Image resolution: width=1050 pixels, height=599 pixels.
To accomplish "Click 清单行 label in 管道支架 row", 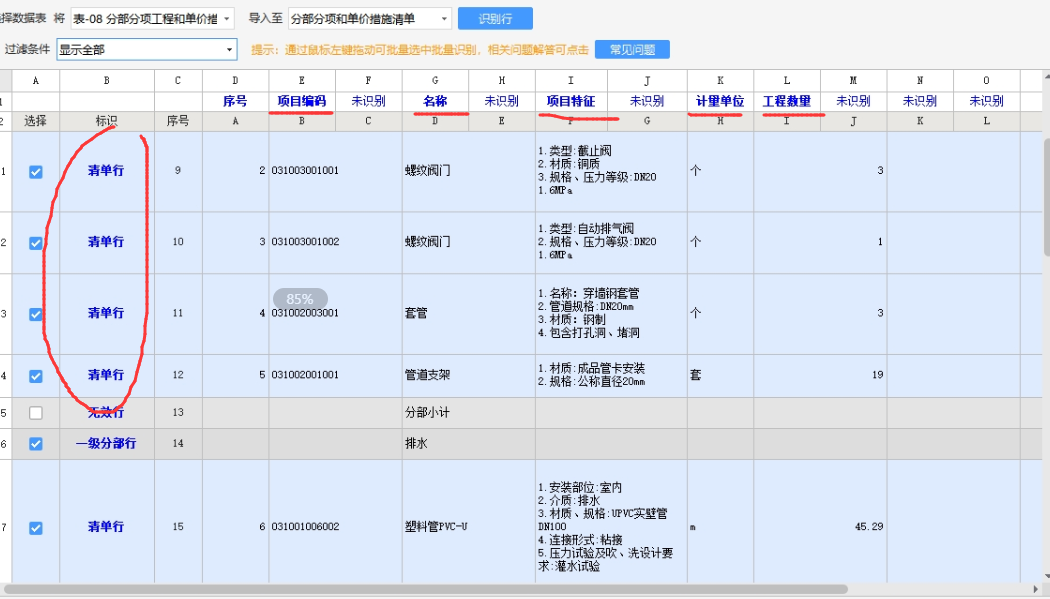I will (x=106, y=375).
